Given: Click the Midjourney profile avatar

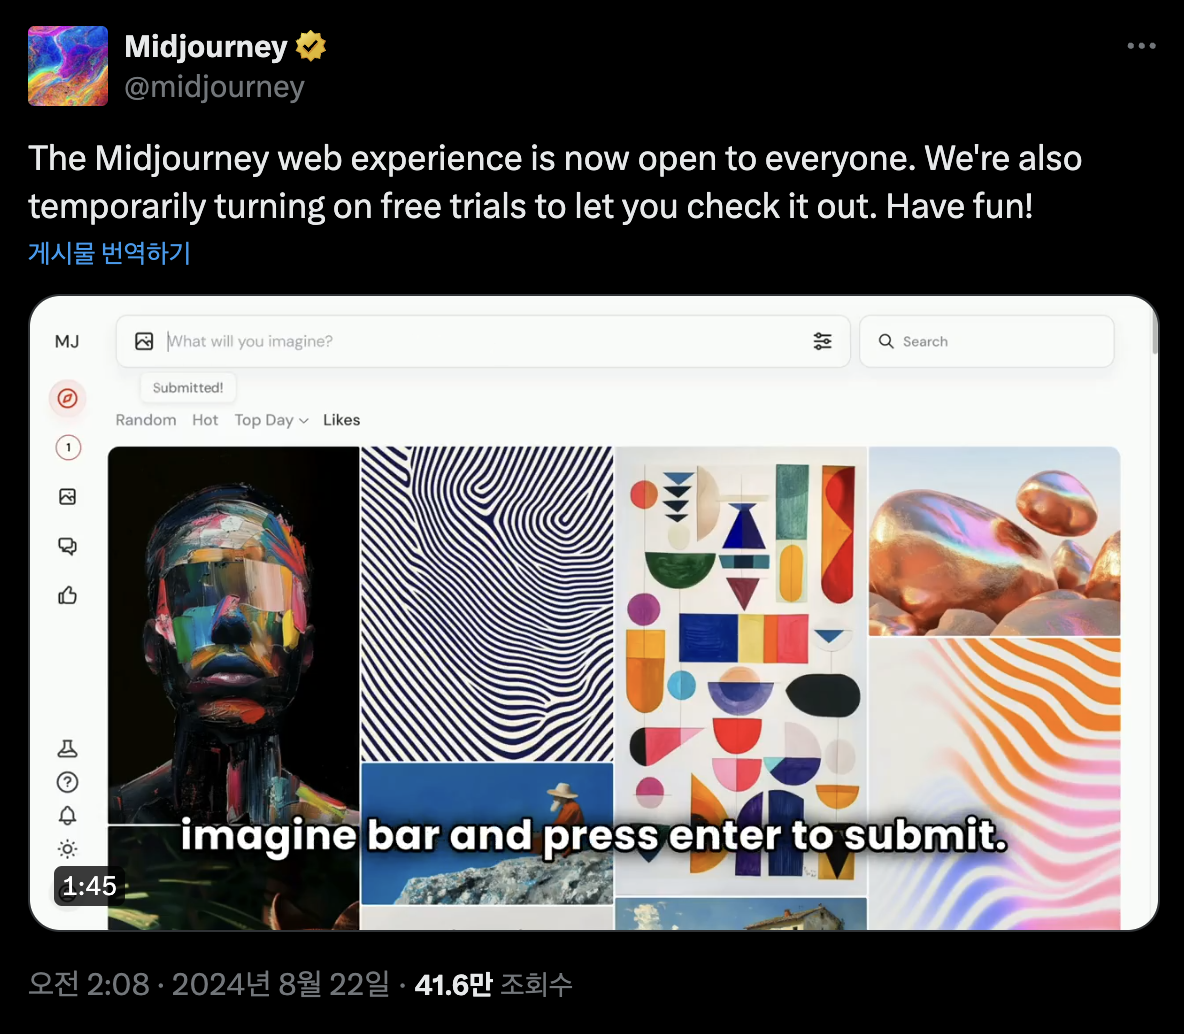Looking at the screenshot, I should click(x=68, y=66).
